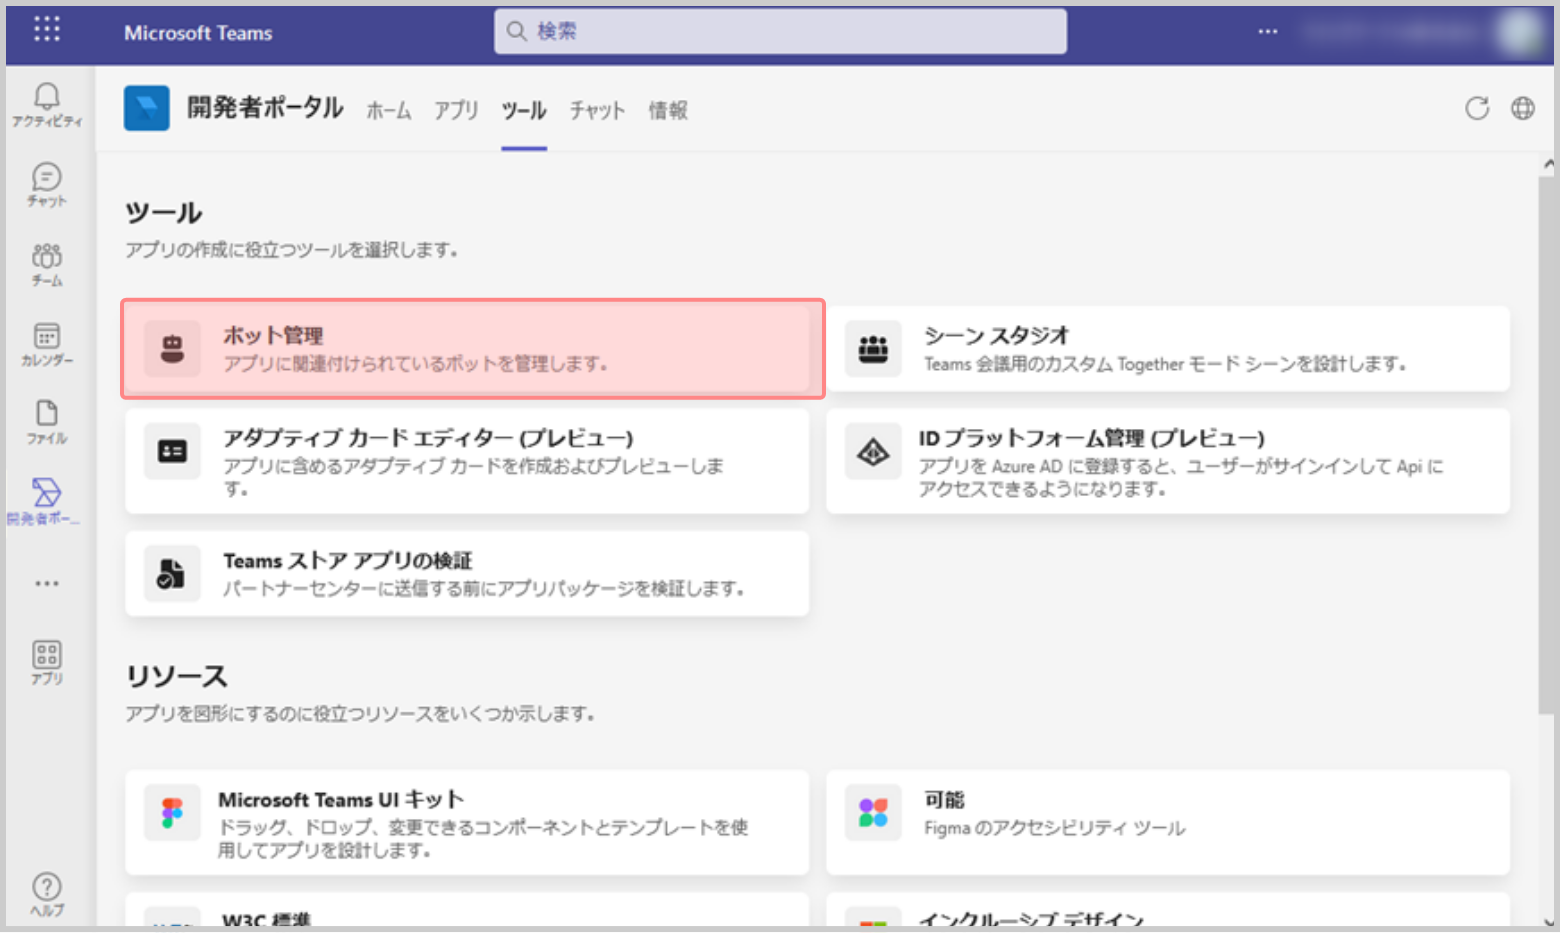Viewport: 1560px width, 933px height.
Task: Open the settings ellipsis in title bar
Action: click(1267, 32)
